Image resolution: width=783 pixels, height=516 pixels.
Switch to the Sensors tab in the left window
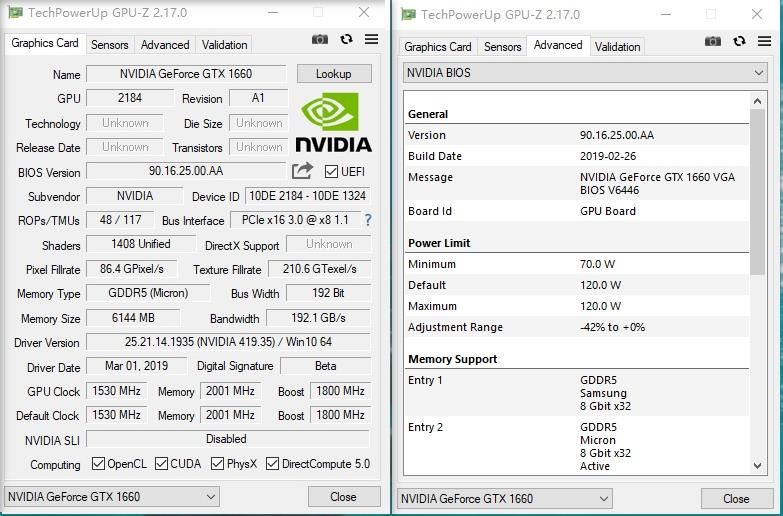coord(109,45)
